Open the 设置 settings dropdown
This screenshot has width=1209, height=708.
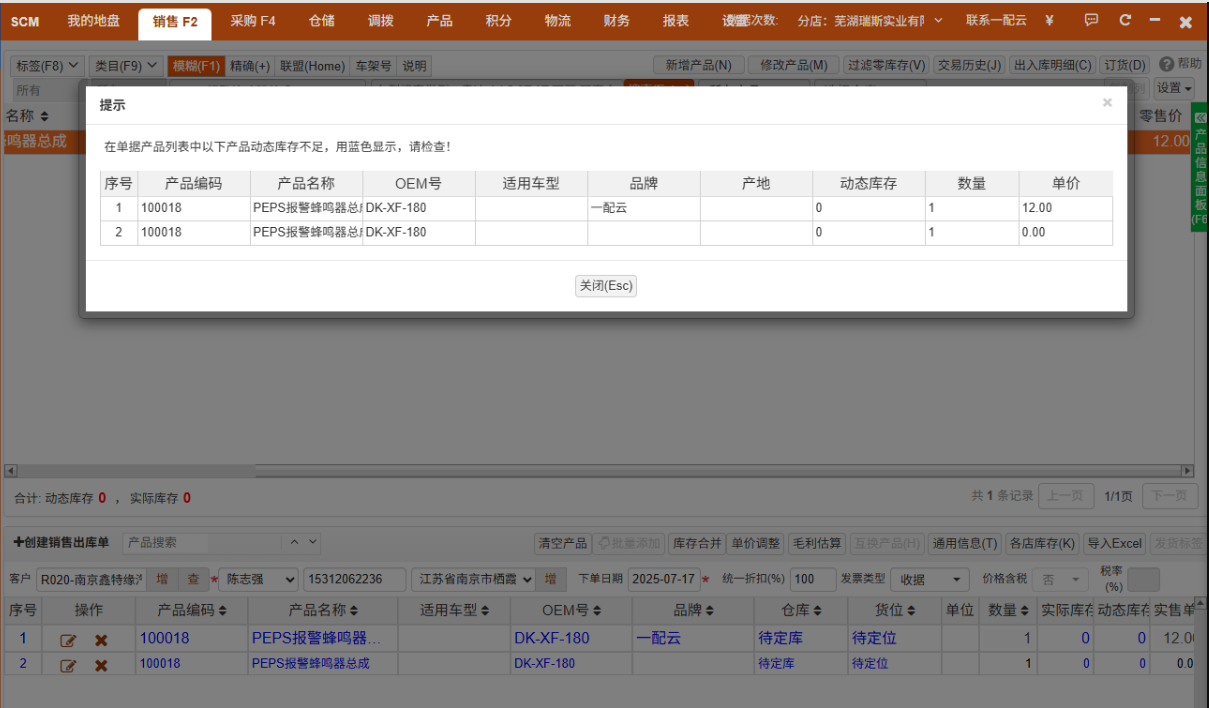coord(1175,88)
